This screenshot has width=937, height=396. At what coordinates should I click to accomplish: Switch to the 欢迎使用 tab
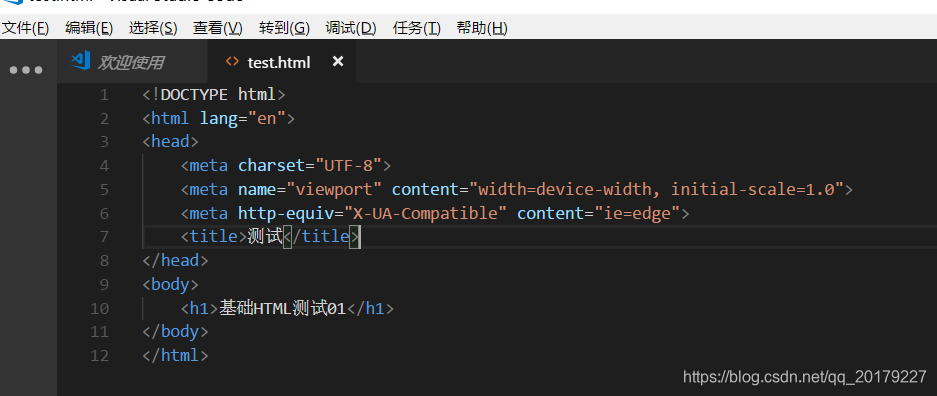[133, 62]
